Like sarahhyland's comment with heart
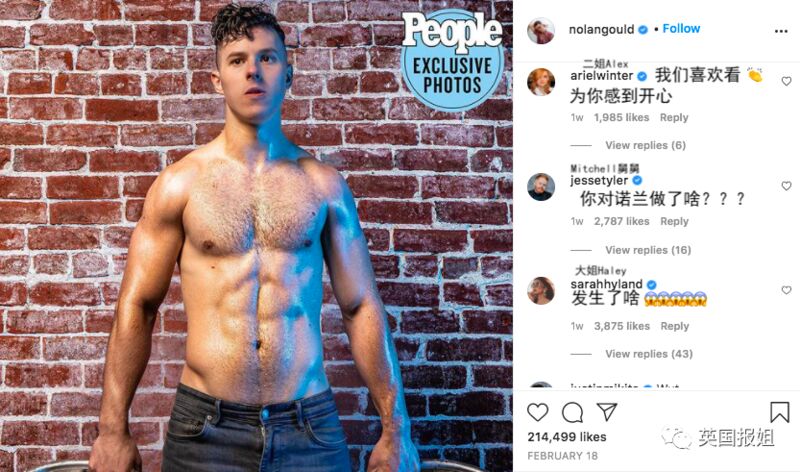Image resolution: width=800 pixels, height=472 pixels. (x=786, y=290)
